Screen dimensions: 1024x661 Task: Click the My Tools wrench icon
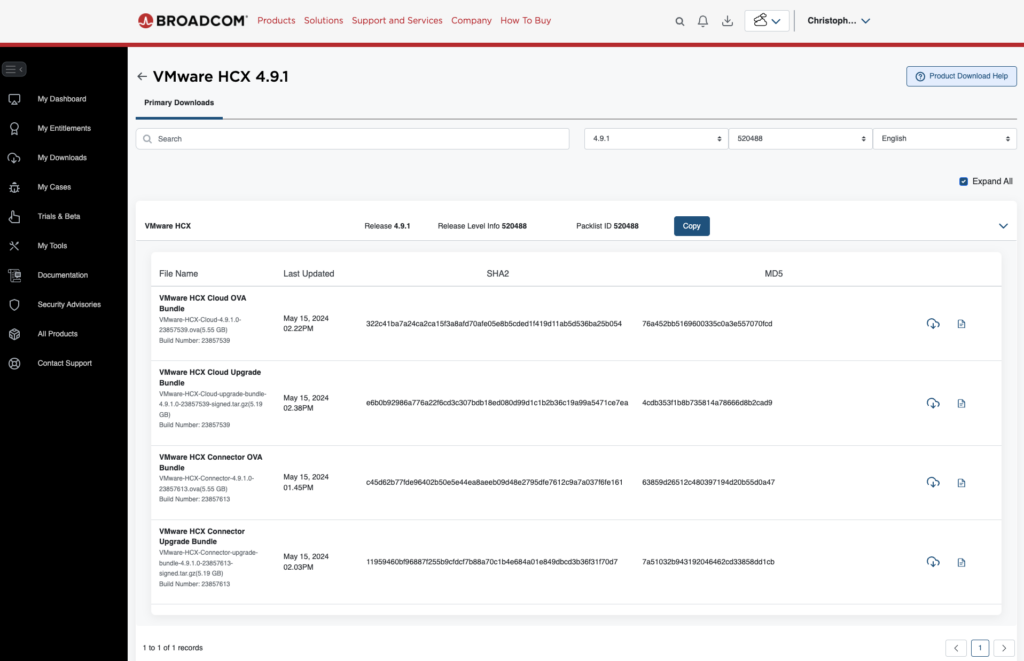coord(14,246)
